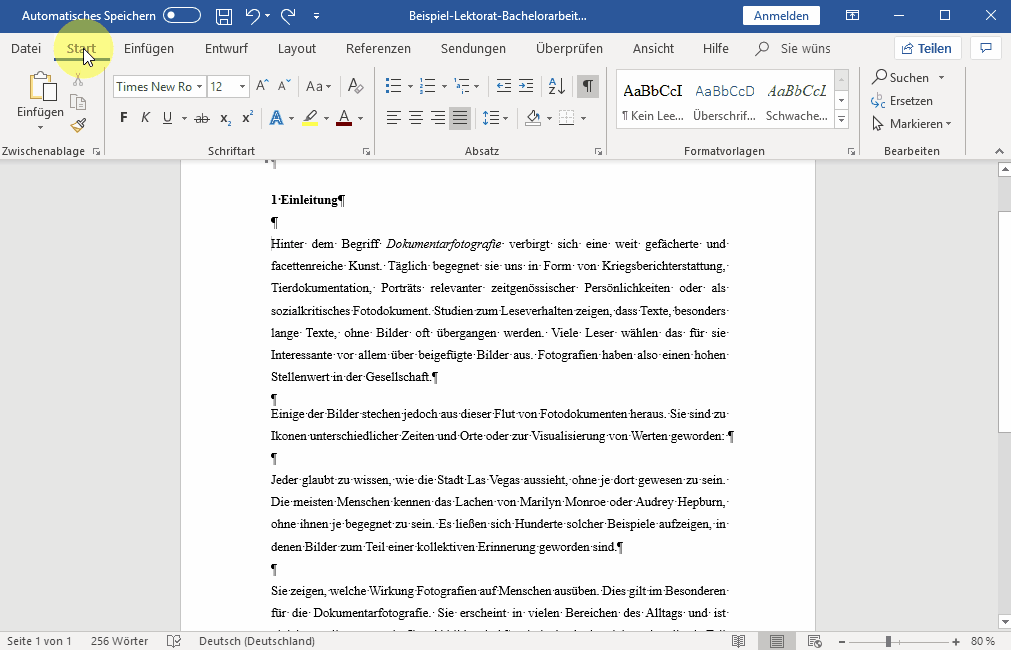Viewport: 1011px width, 650px height.
Task: Toggle italic formatting (K)
Action: pos(146,118)
